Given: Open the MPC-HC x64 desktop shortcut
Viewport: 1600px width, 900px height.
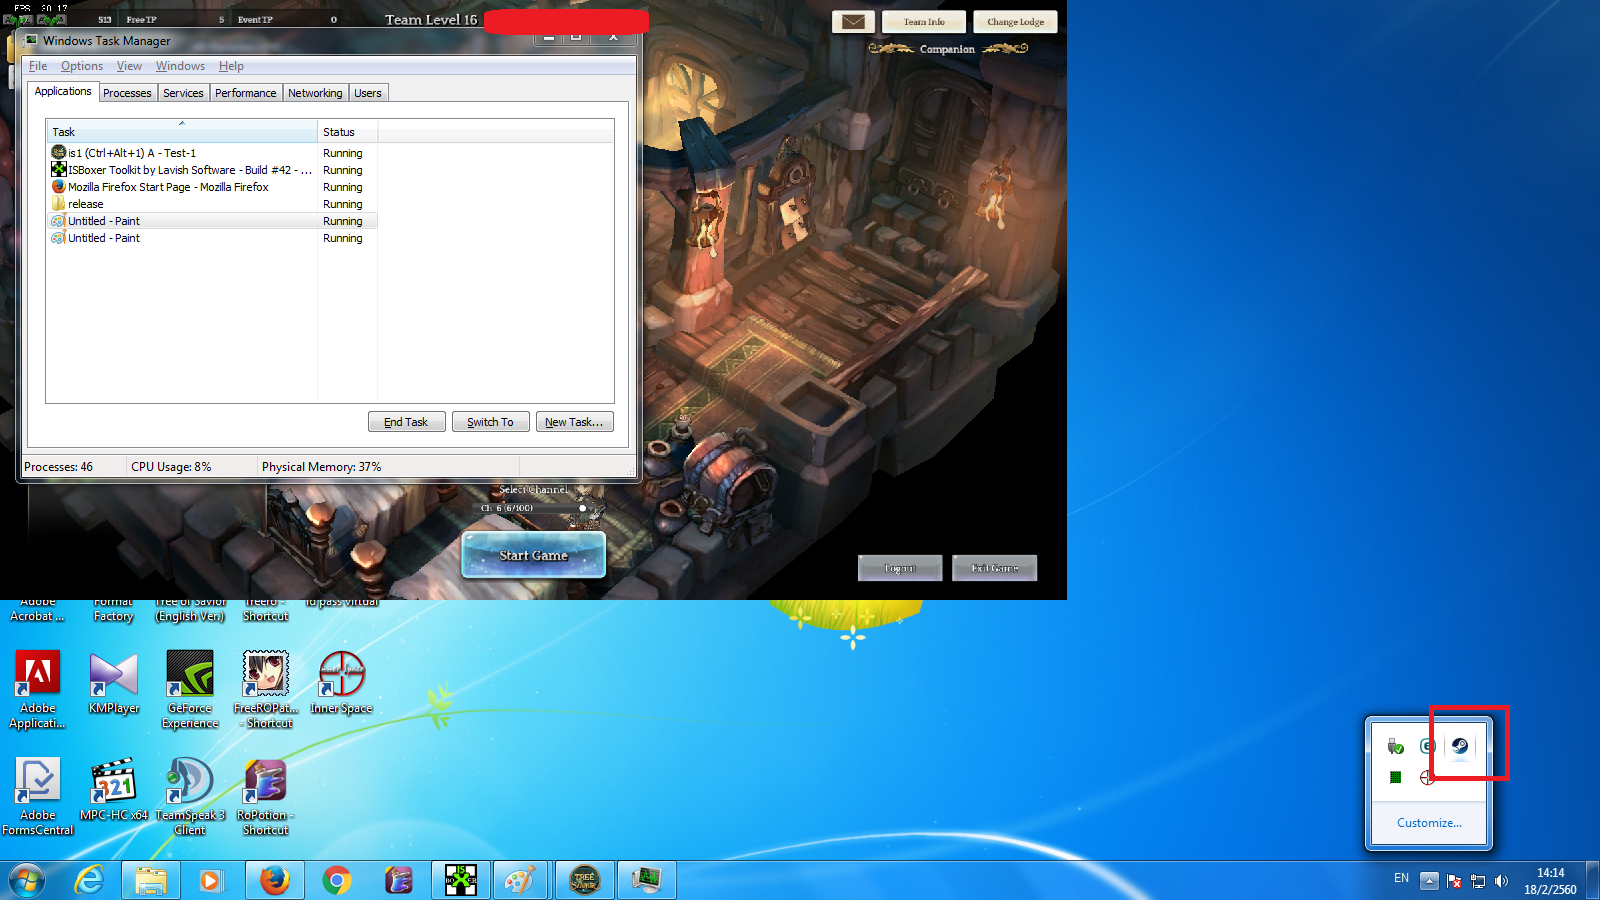Looking at the screenshot, I should pos(114,790).
